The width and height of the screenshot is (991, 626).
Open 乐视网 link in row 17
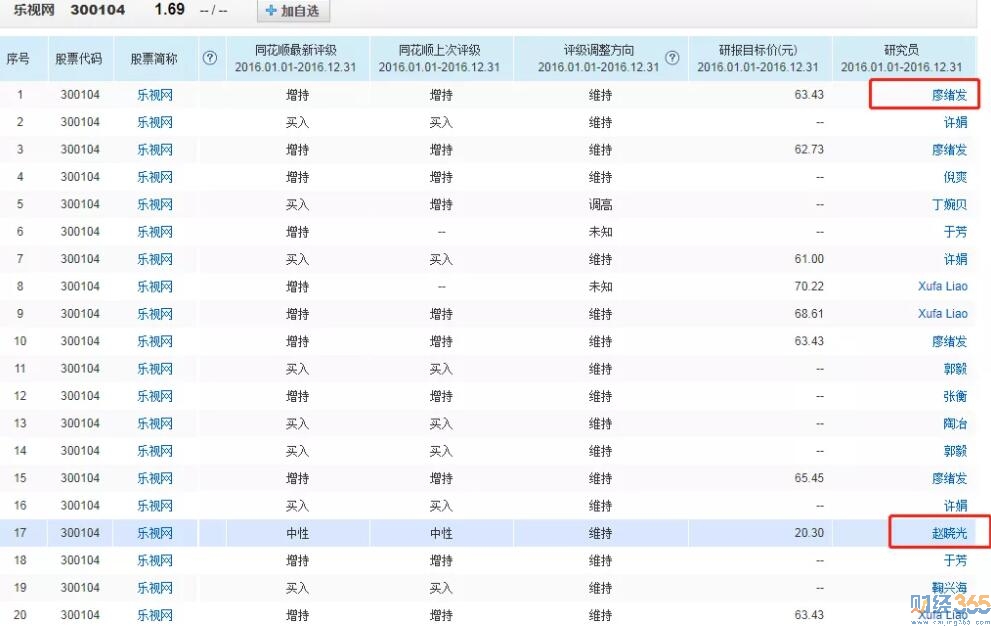click(x=155, y=533)
